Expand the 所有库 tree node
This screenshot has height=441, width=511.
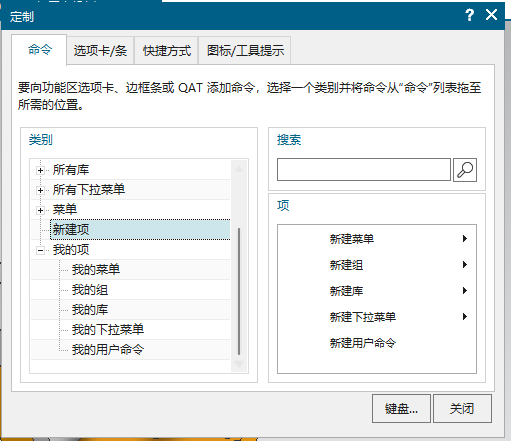coord(40,170)
